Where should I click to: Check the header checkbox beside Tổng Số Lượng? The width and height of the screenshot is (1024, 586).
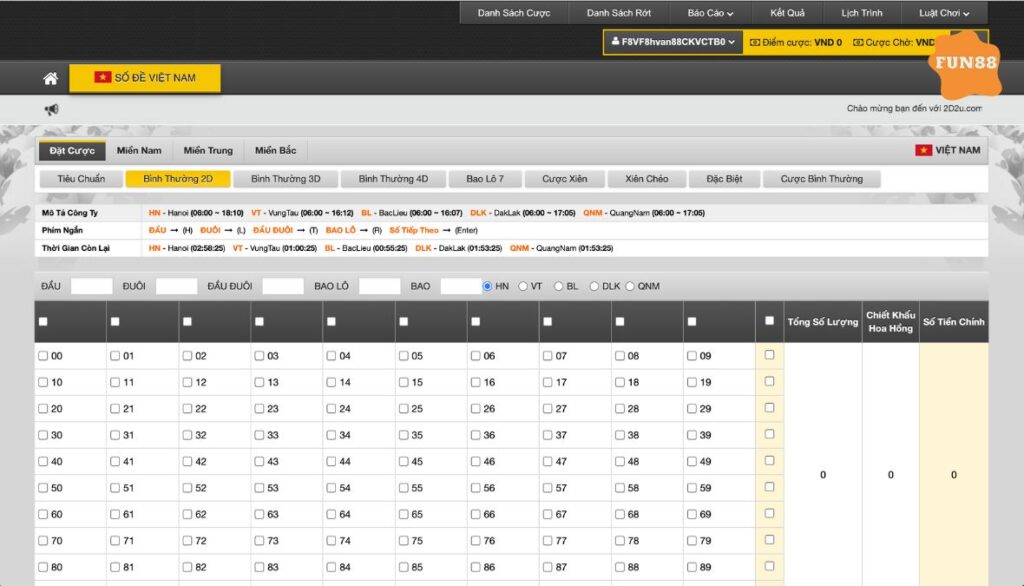769,321
